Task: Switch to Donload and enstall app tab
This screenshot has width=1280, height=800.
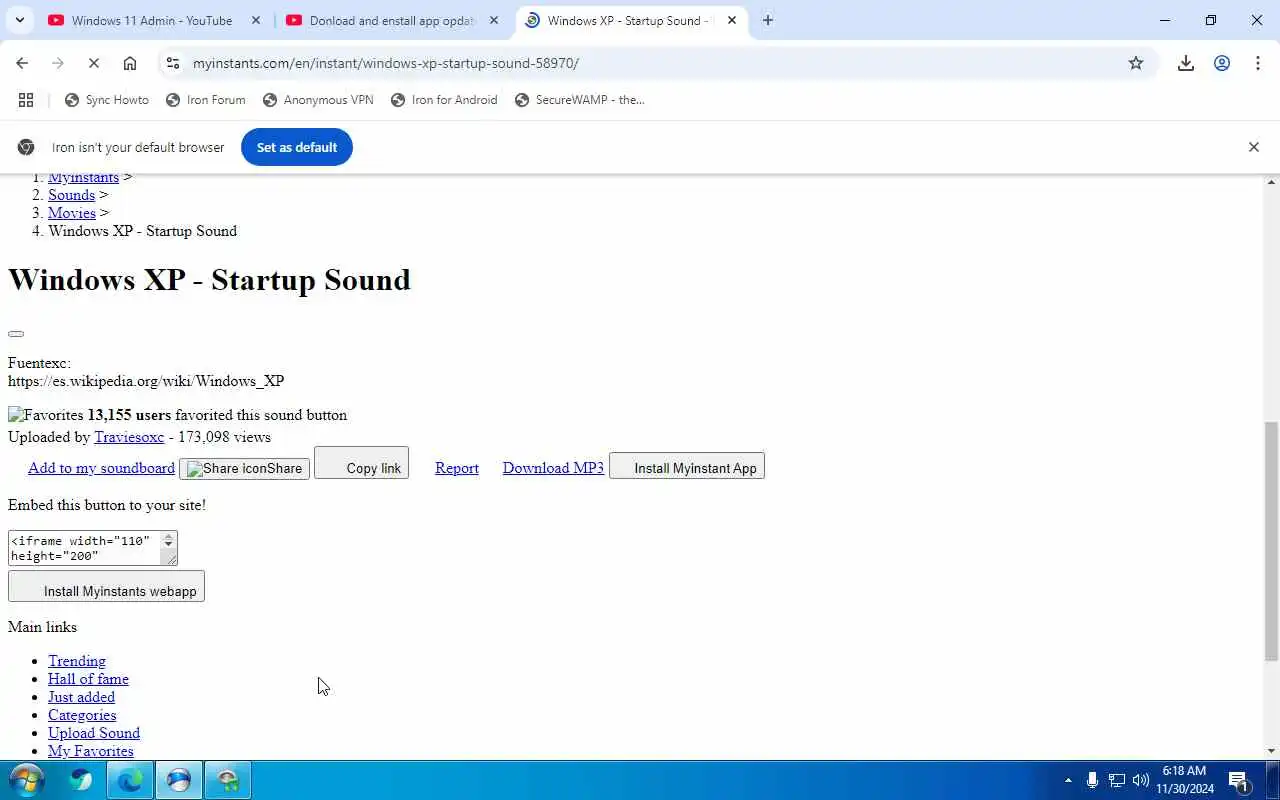Action: 391,20
